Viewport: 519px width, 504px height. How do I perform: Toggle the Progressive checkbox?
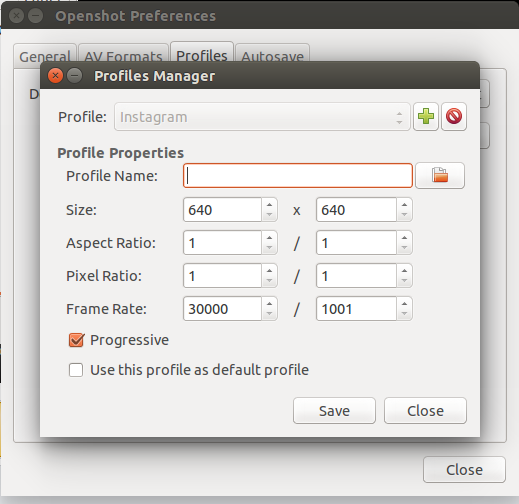[x=76, y=340]
